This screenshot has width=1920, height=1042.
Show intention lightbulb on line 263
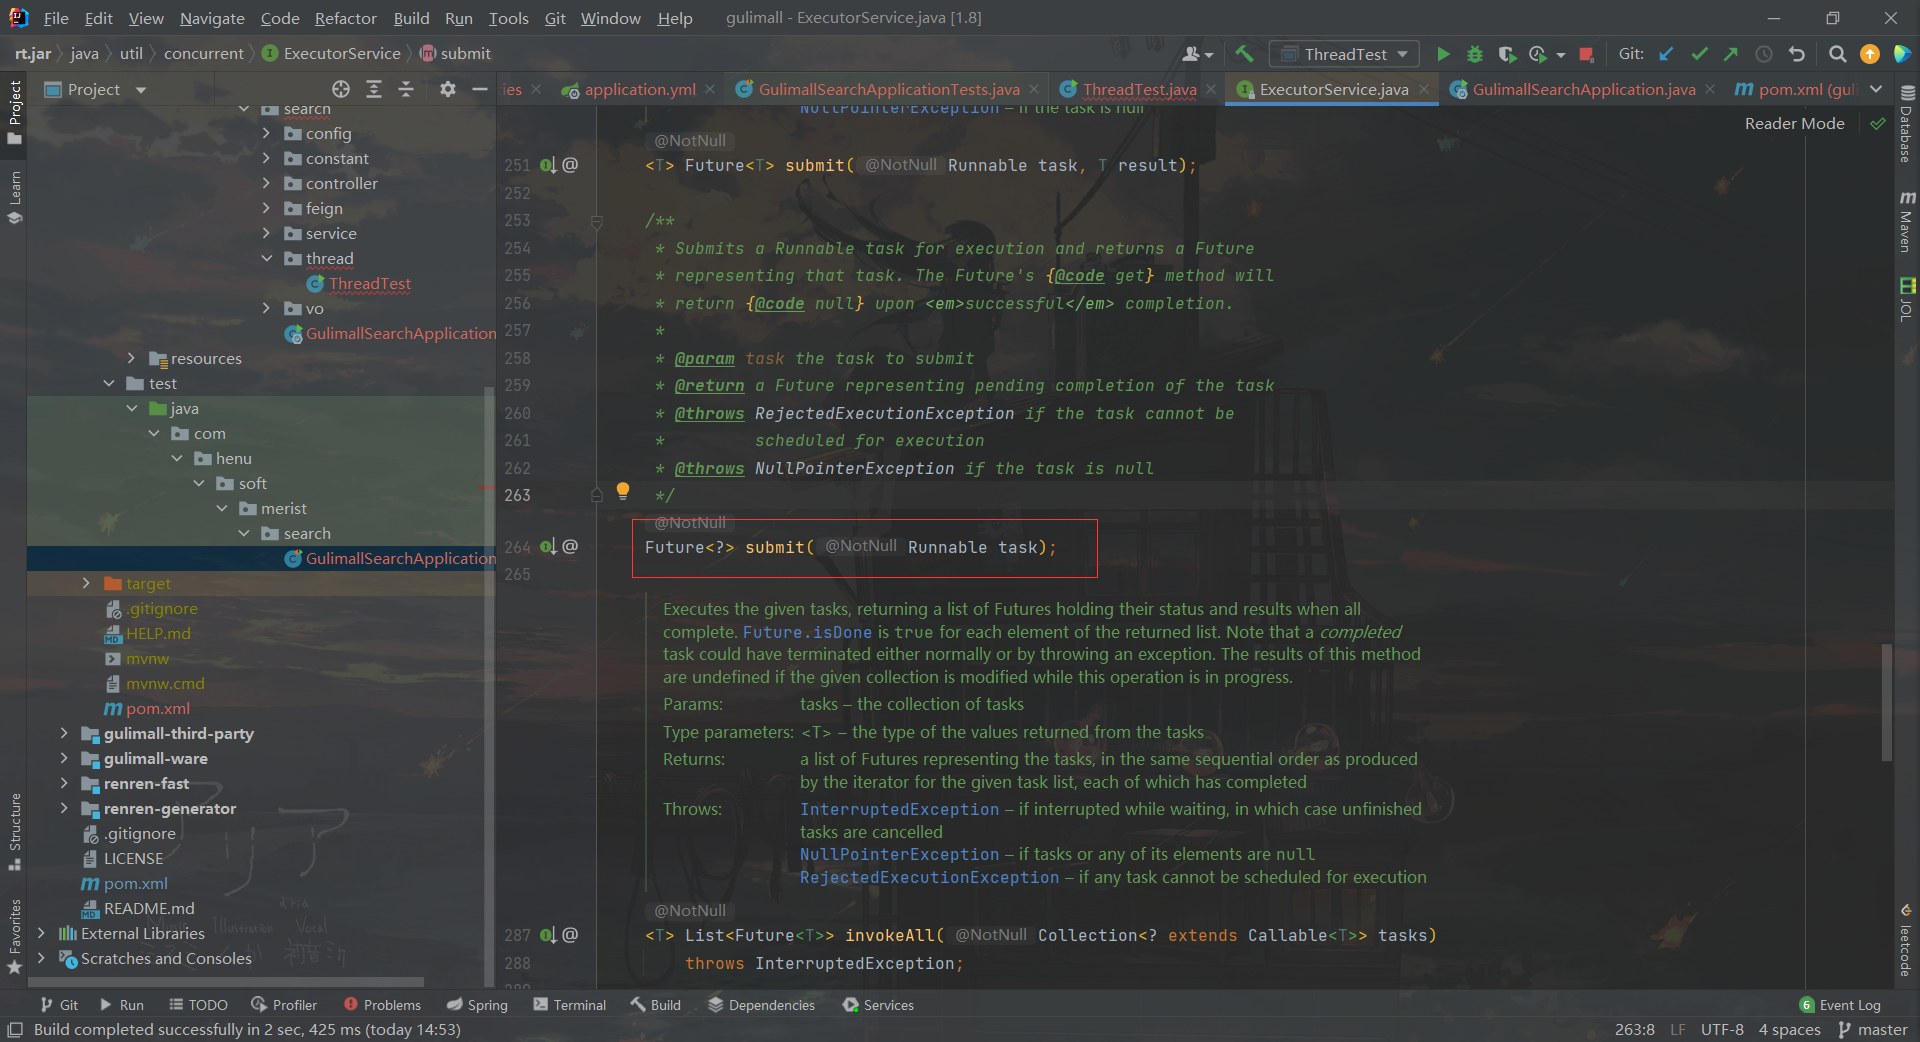point(623,490)
